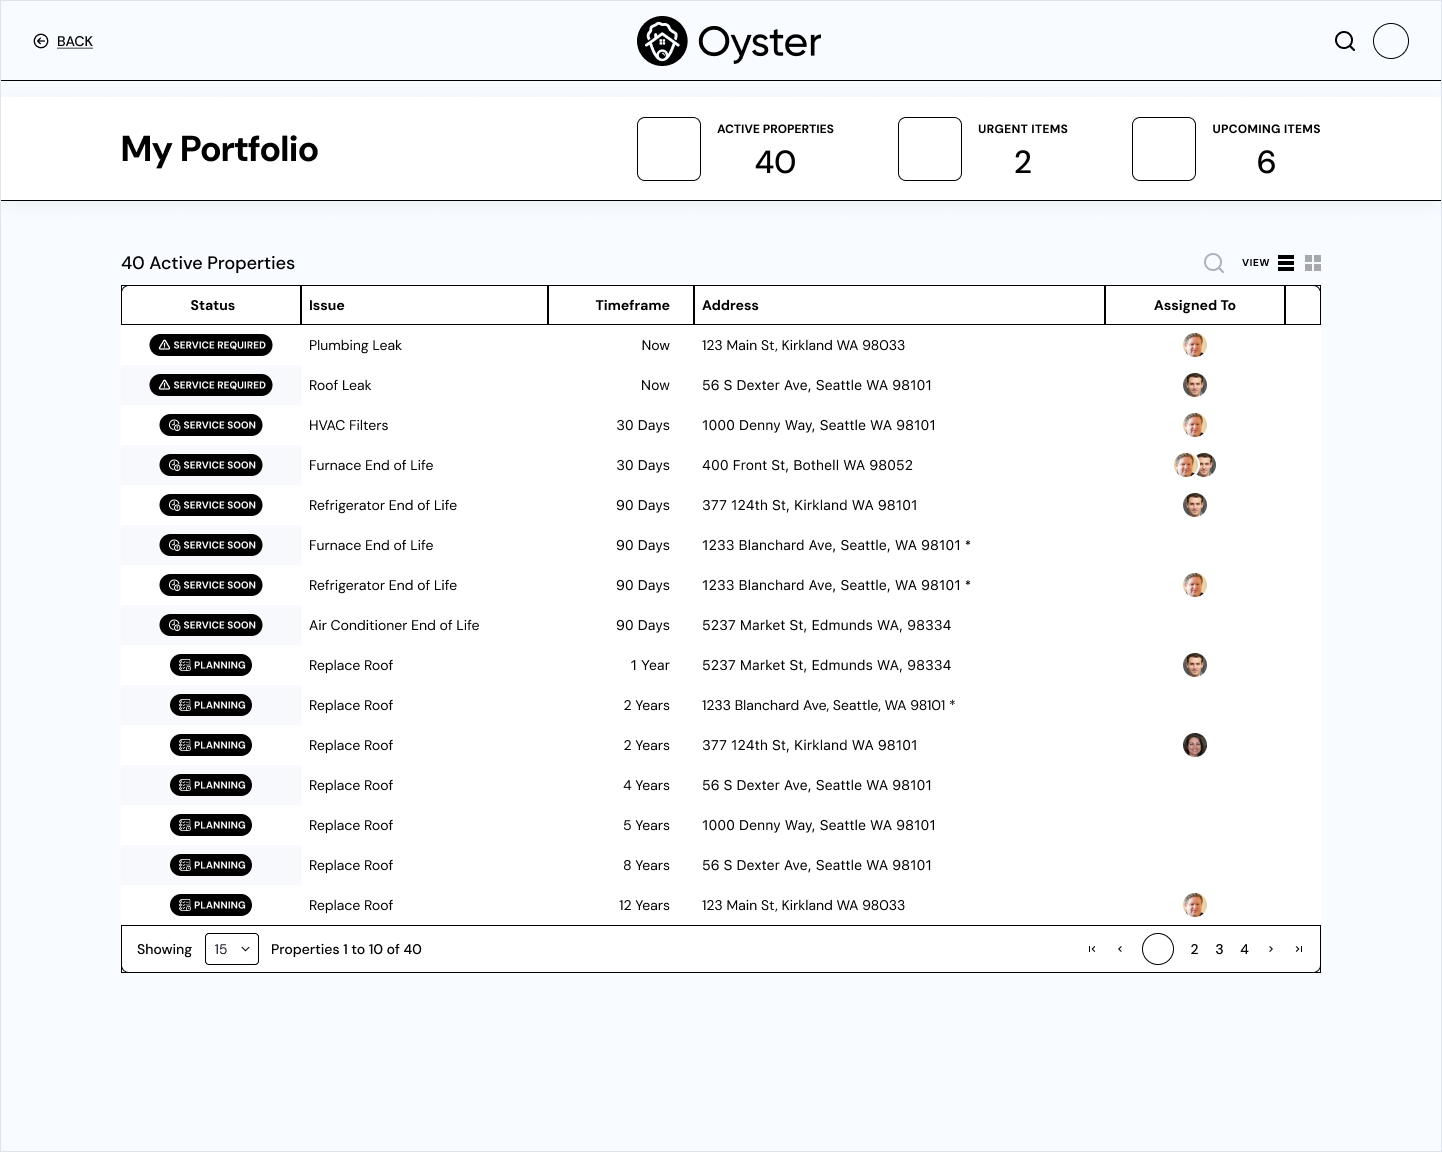Click the Urgent Items count 2
Viewport: 1442px width, 1152px height.
click(x=1022, y=162)
